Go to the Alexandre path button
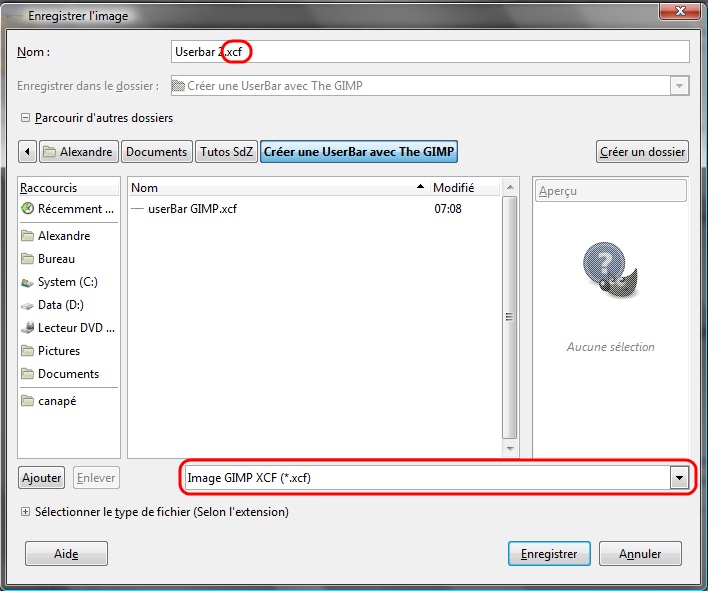 tap(79, 152)
